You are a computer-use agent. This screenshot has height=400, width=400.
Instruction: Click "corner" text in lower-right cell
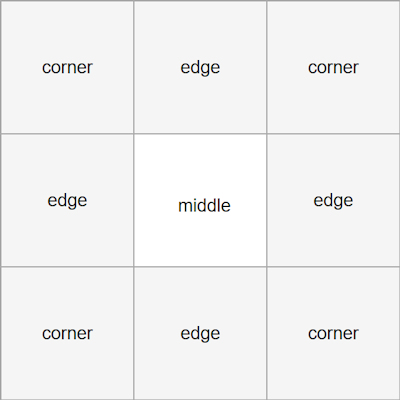(333, 334)
